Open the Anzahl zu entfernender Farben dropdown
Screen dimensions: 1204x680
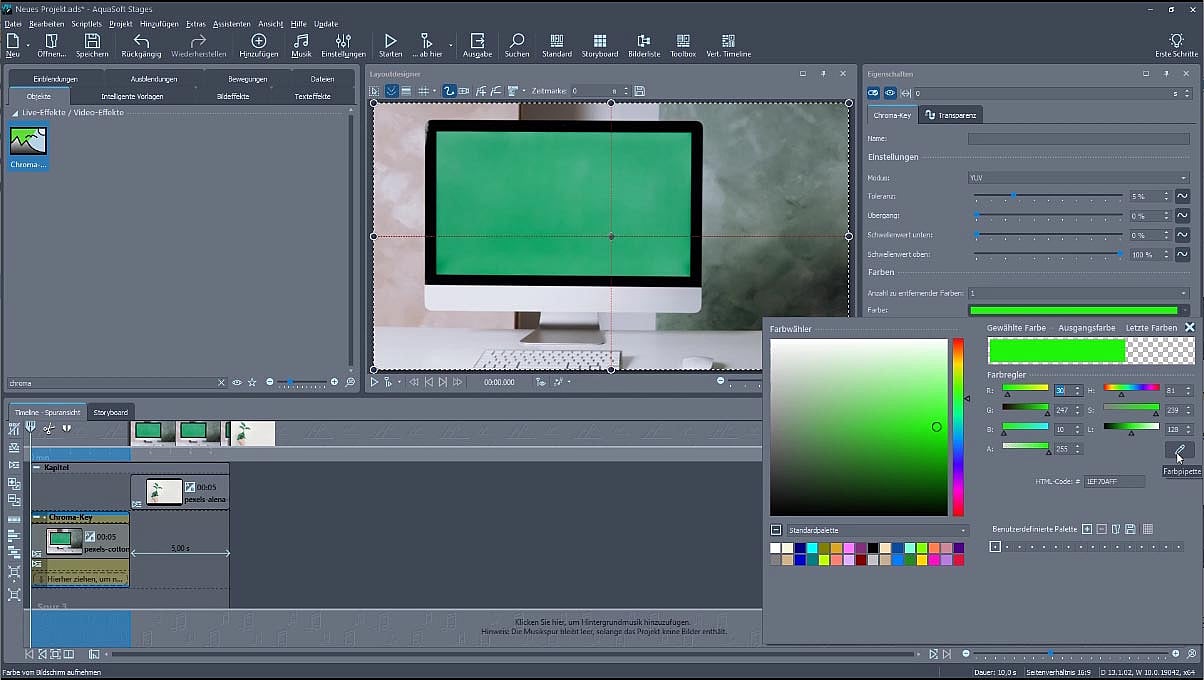click(1077, 293)
